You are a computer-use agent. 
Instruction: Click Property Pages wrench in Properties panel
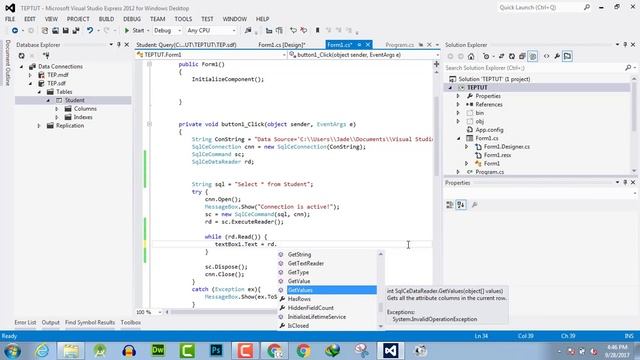tap(474, 205)
